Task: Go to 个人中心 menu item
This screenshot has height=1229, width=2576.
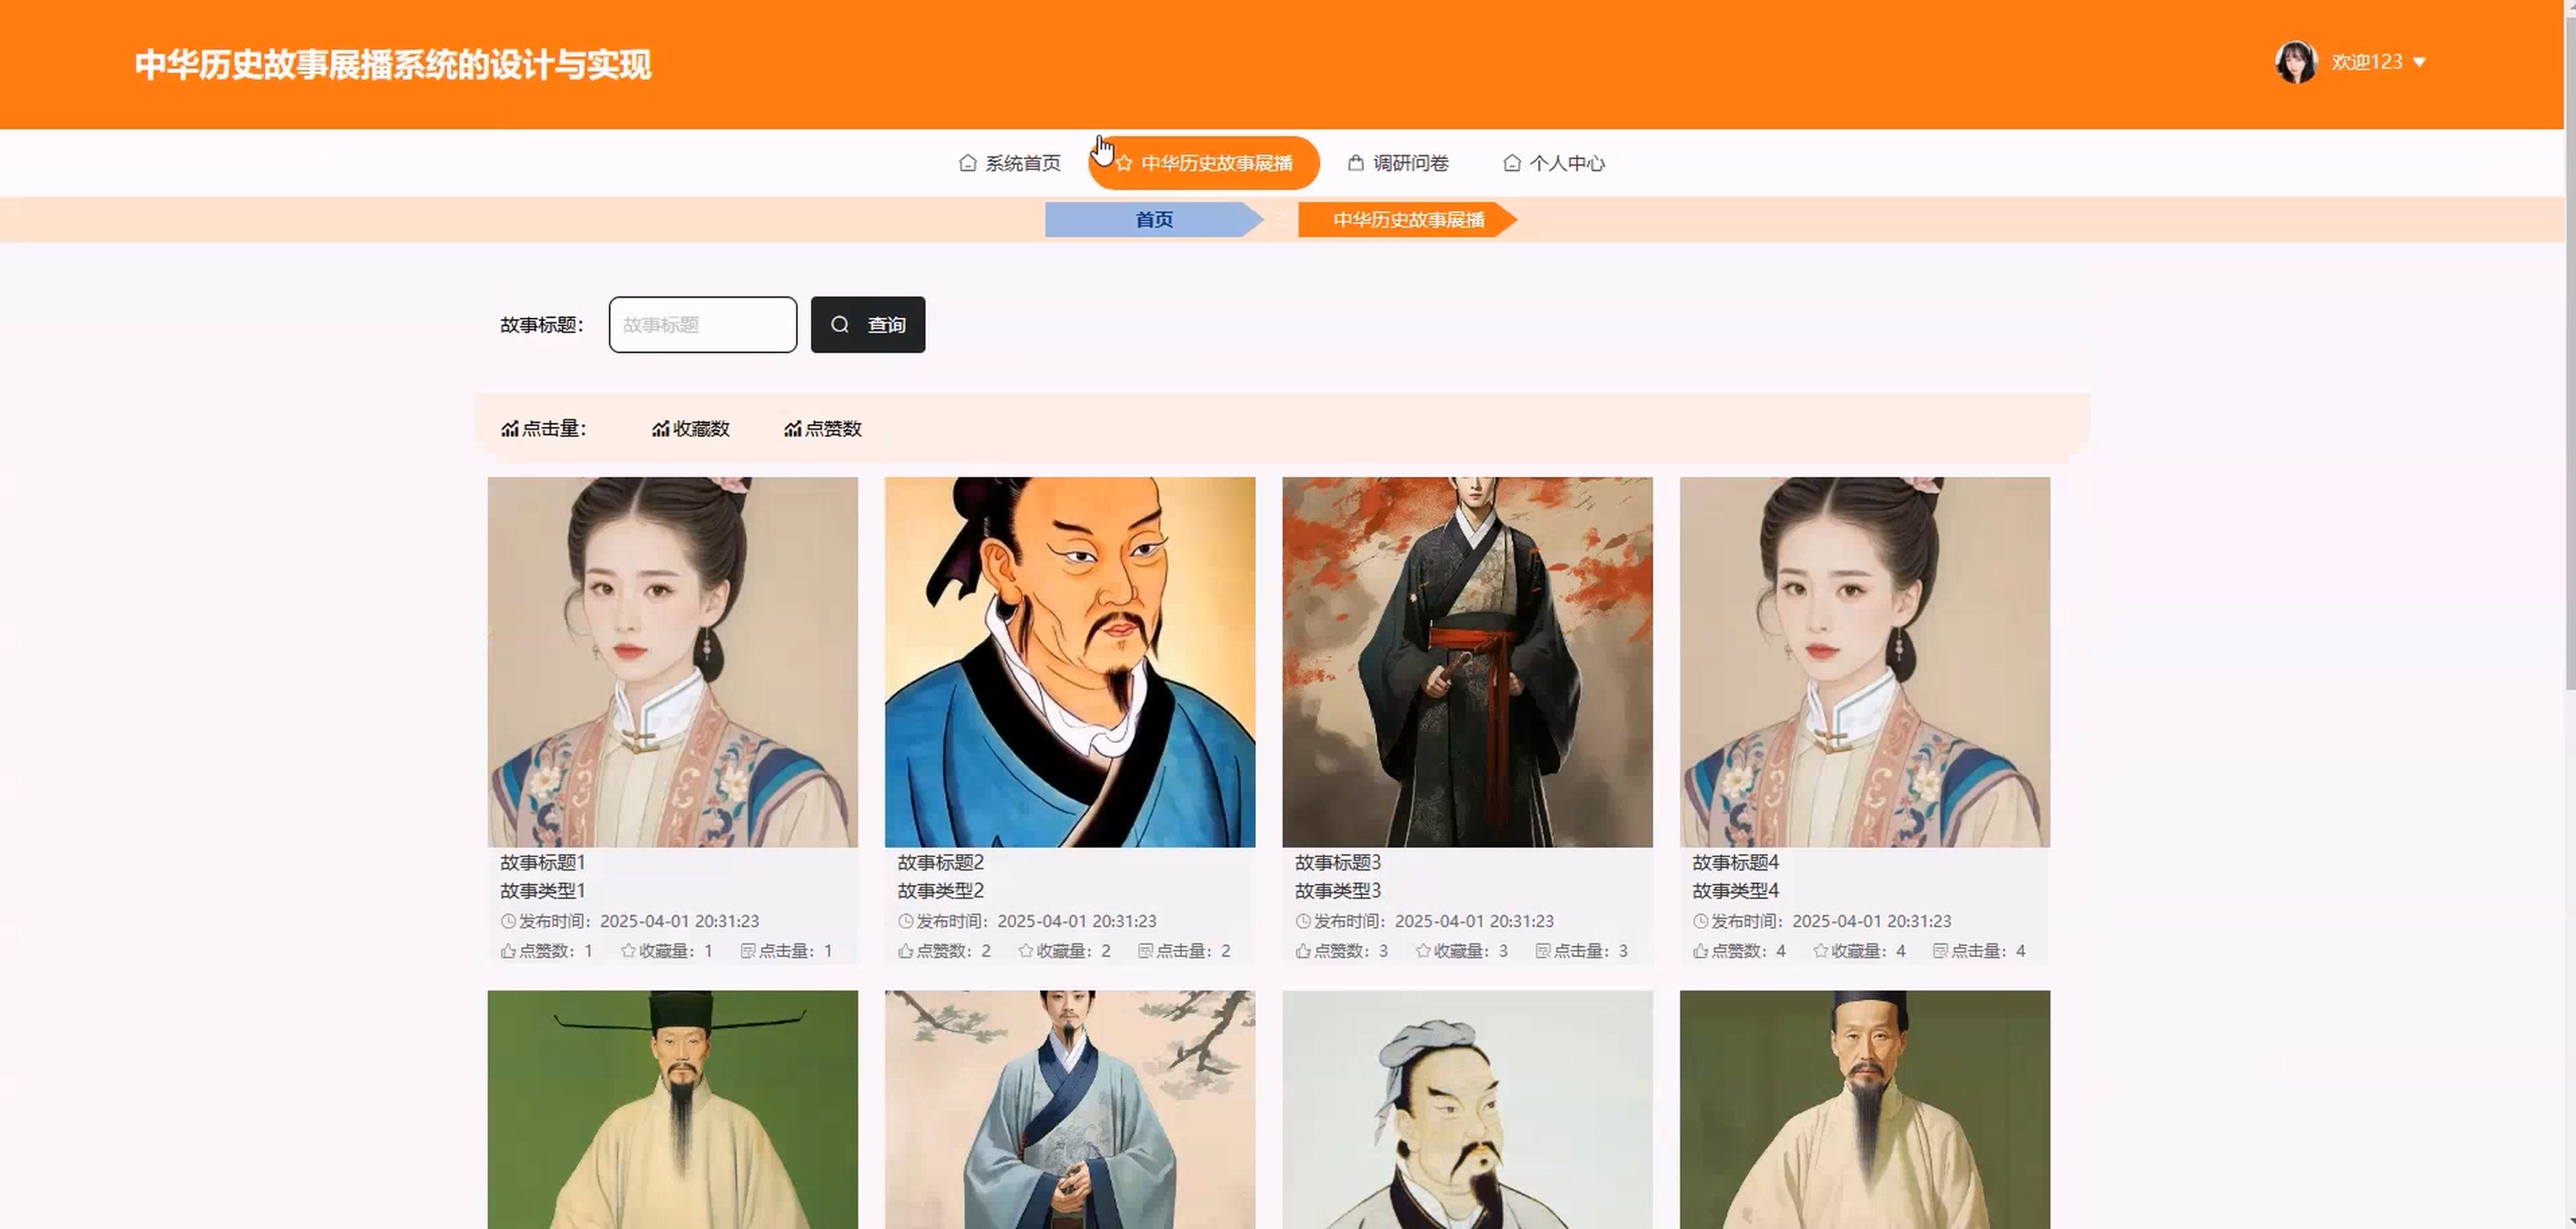Action: (1554, 163)
